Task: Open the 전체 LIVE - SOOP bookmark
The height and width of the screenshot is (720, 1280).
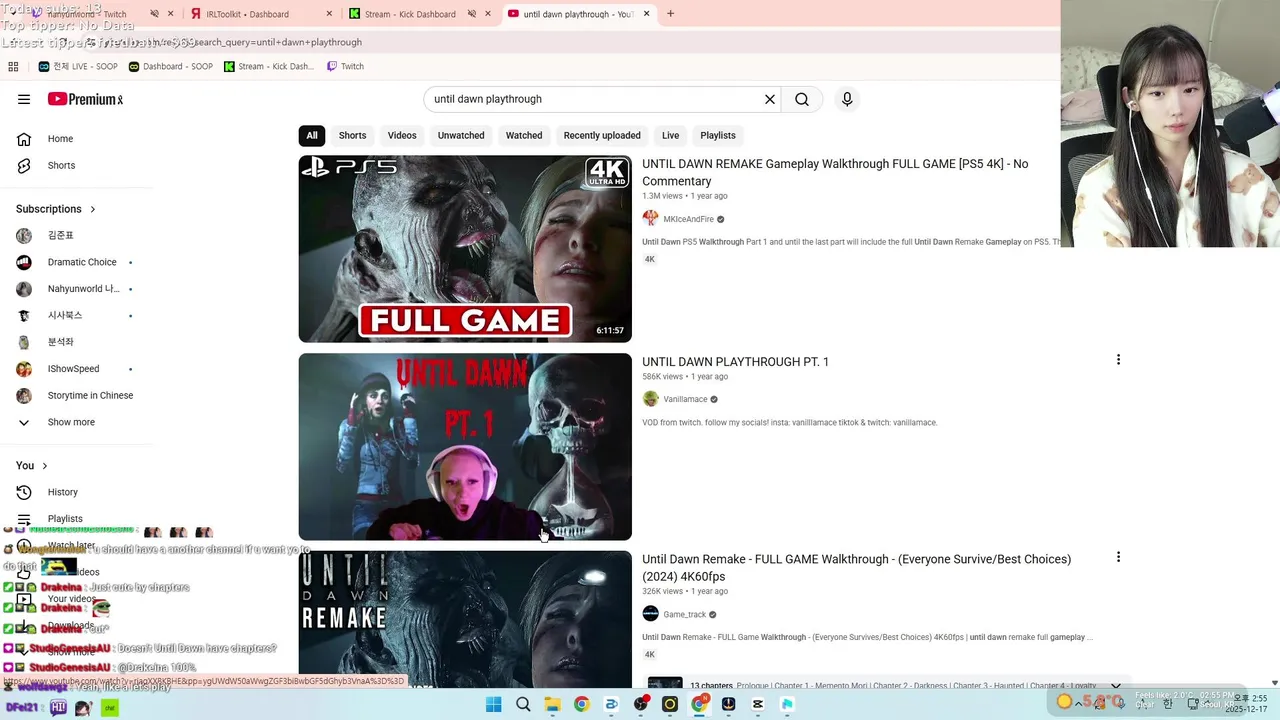Action: (78, 66)
